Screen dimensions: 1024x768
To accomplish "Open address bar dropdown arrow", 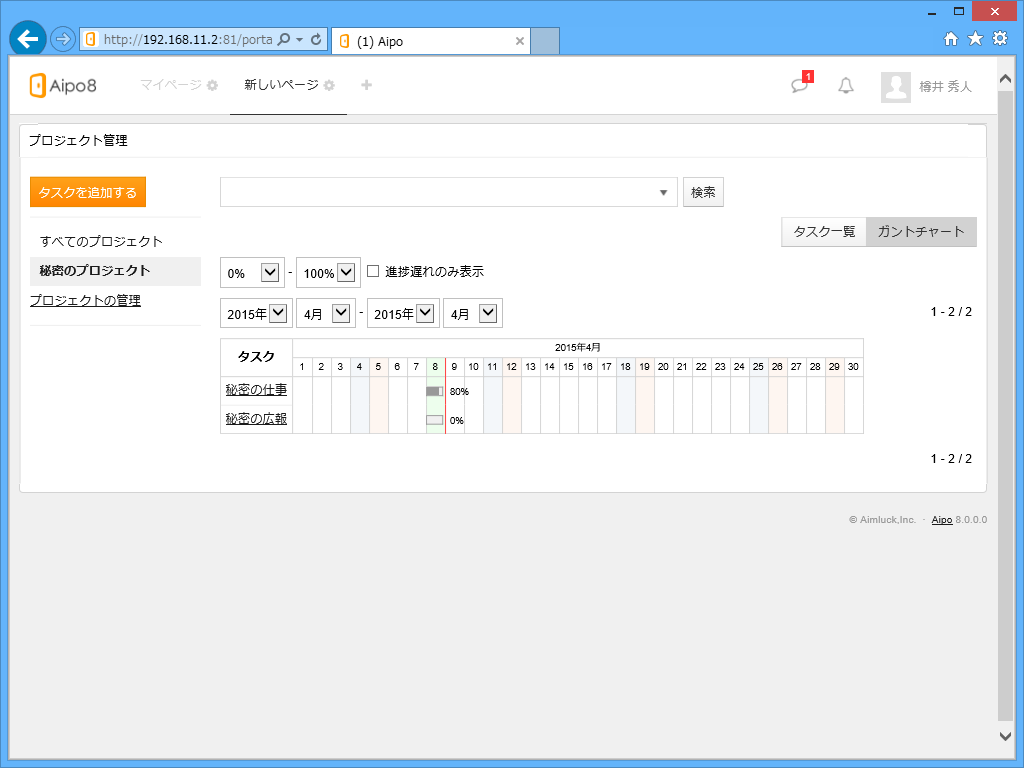I will coord(300,39).
